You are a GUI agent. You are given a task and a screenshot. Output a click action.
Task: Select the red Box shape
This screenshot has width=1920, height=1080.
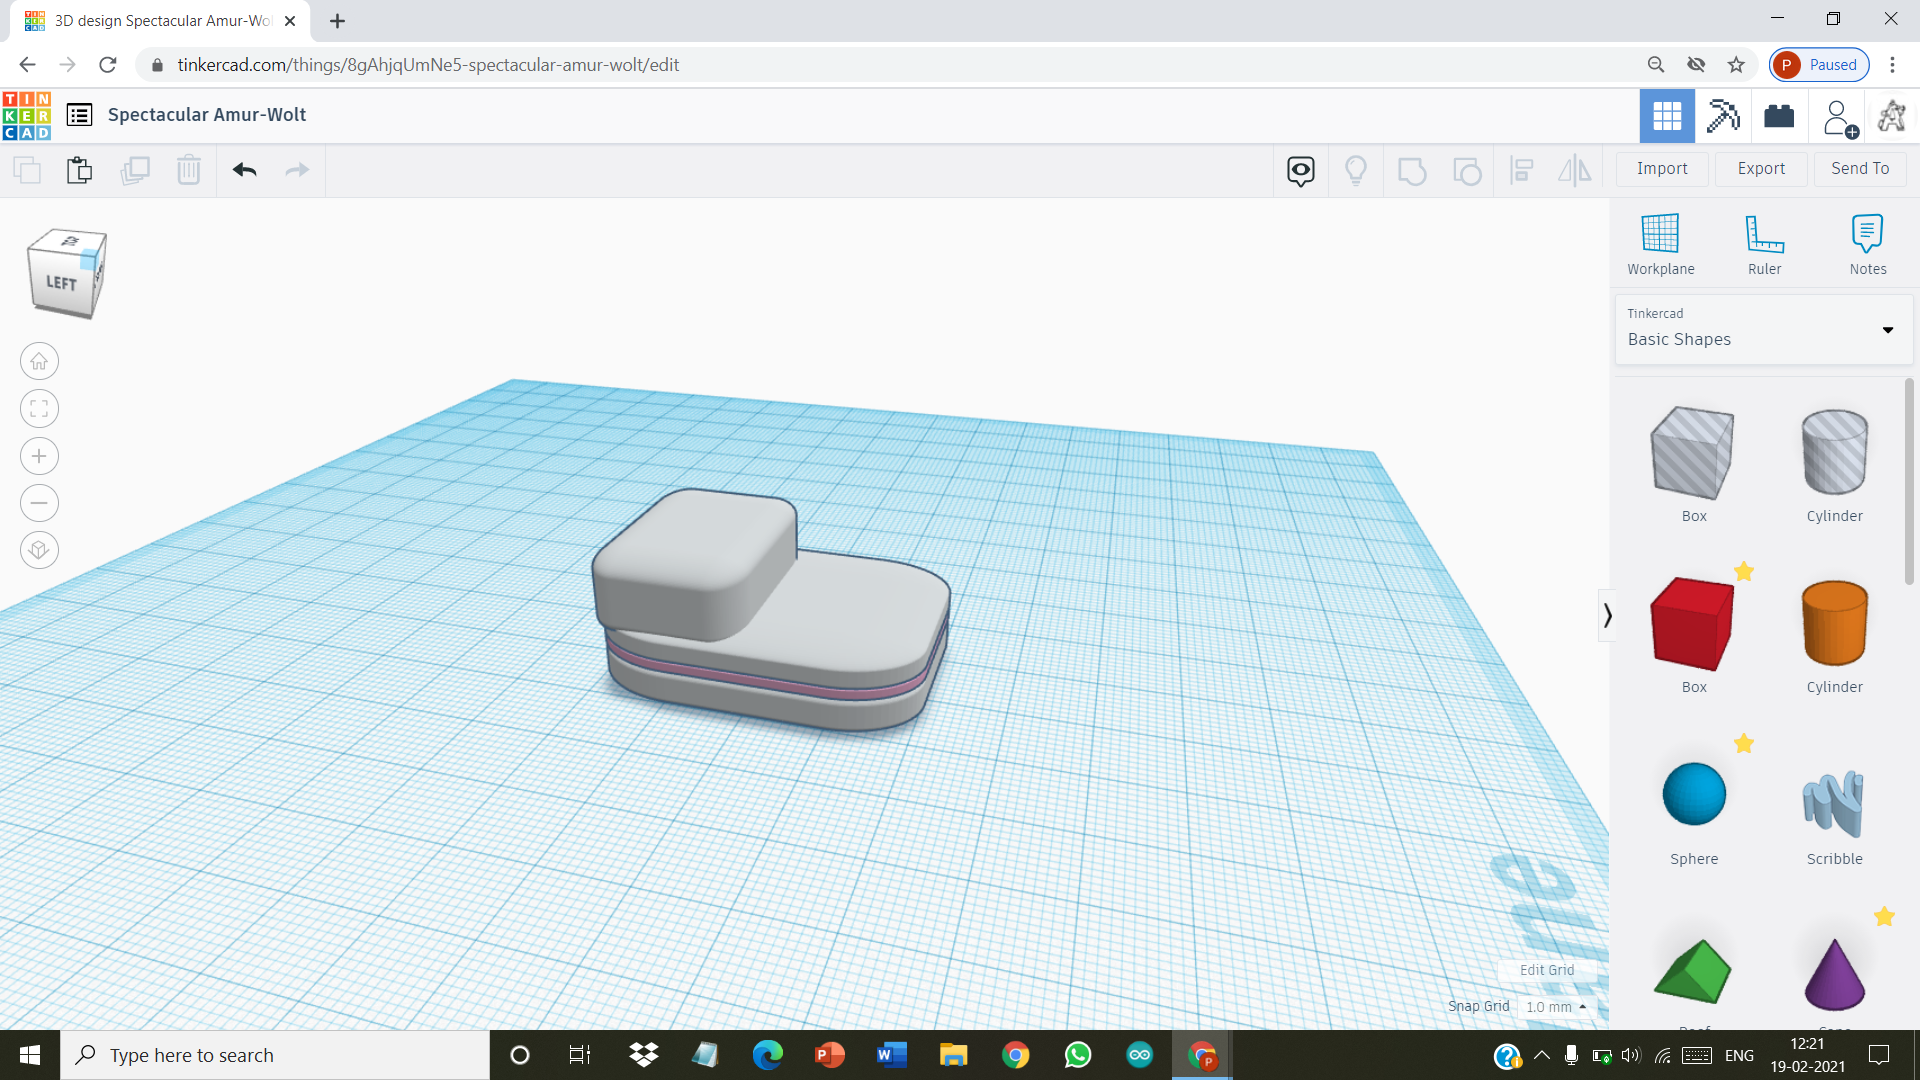coord(1693,624)
